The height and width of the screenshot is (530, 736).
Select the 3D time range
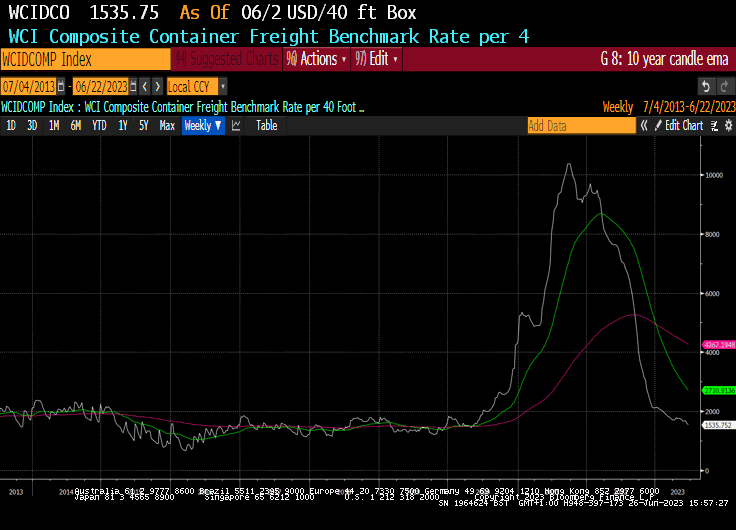(x=32, y=125)
